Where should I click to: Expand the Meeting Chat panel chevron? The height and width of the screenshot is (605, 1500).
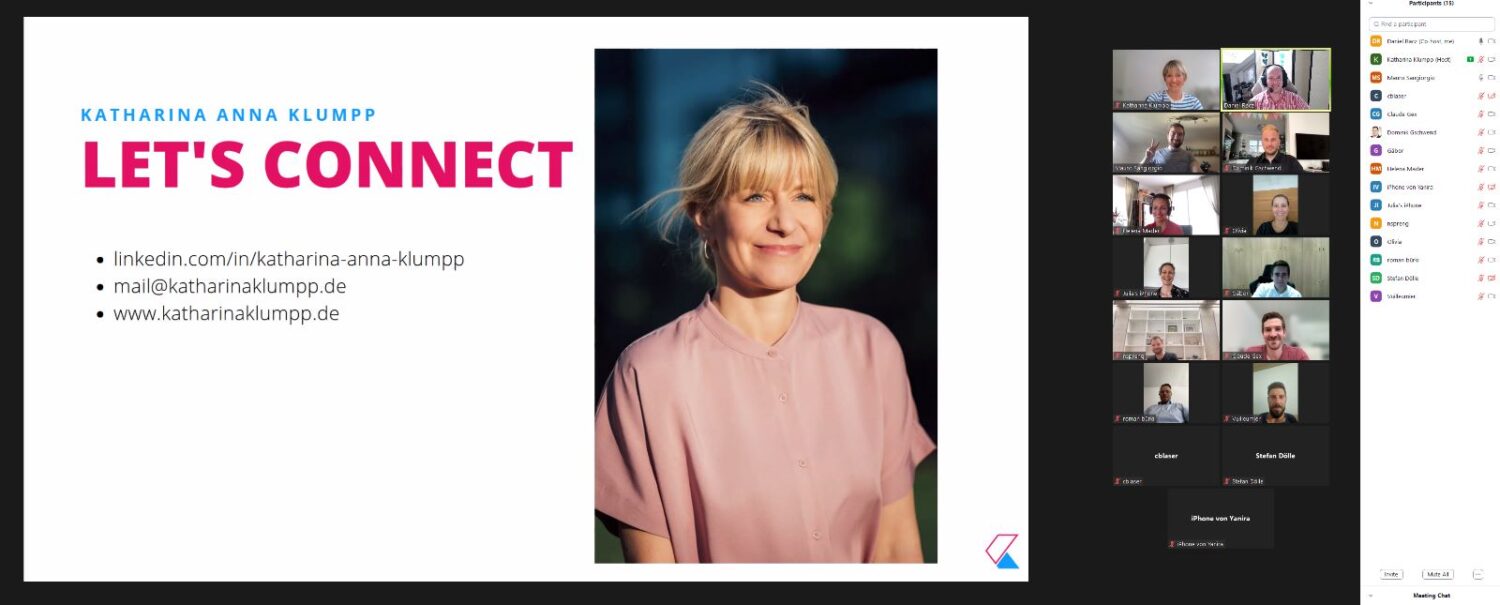pyautogui.click(x=1371, y=596)
